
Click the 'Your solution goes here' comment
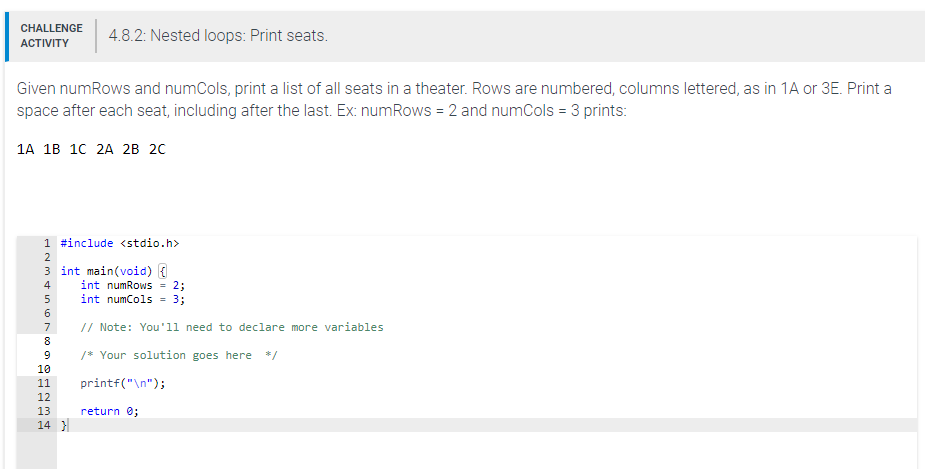(177, 355)
